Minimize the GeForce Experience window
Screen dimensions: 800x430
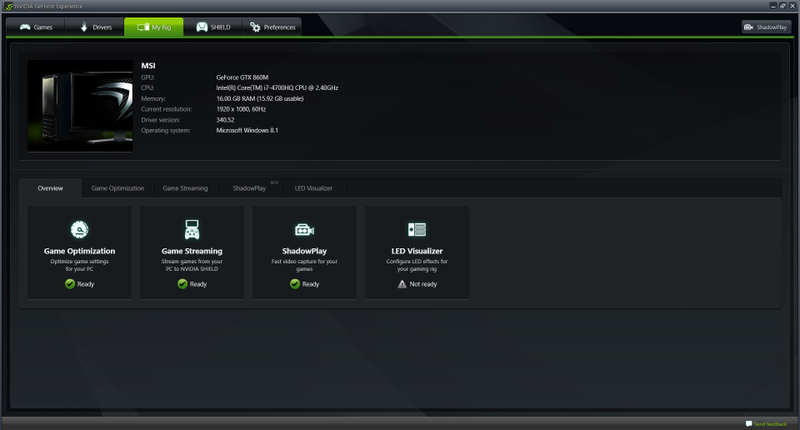pyautogui.click(x=773, y=6)
